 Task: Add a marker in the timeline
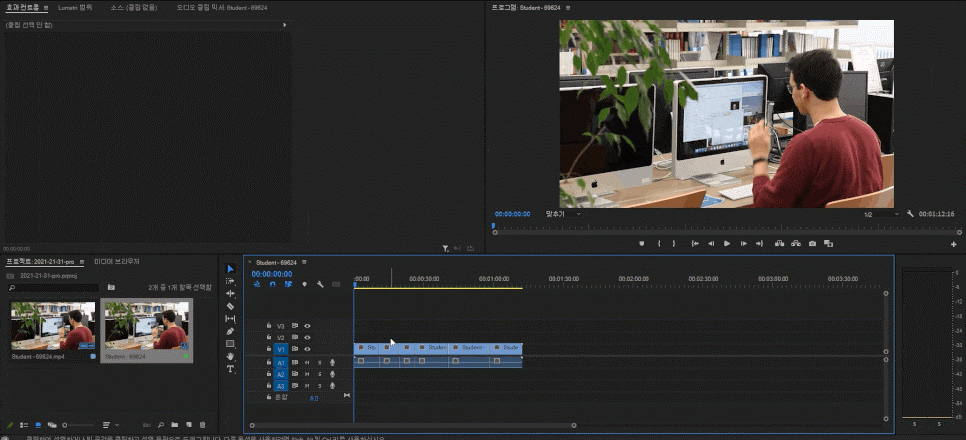304,284
